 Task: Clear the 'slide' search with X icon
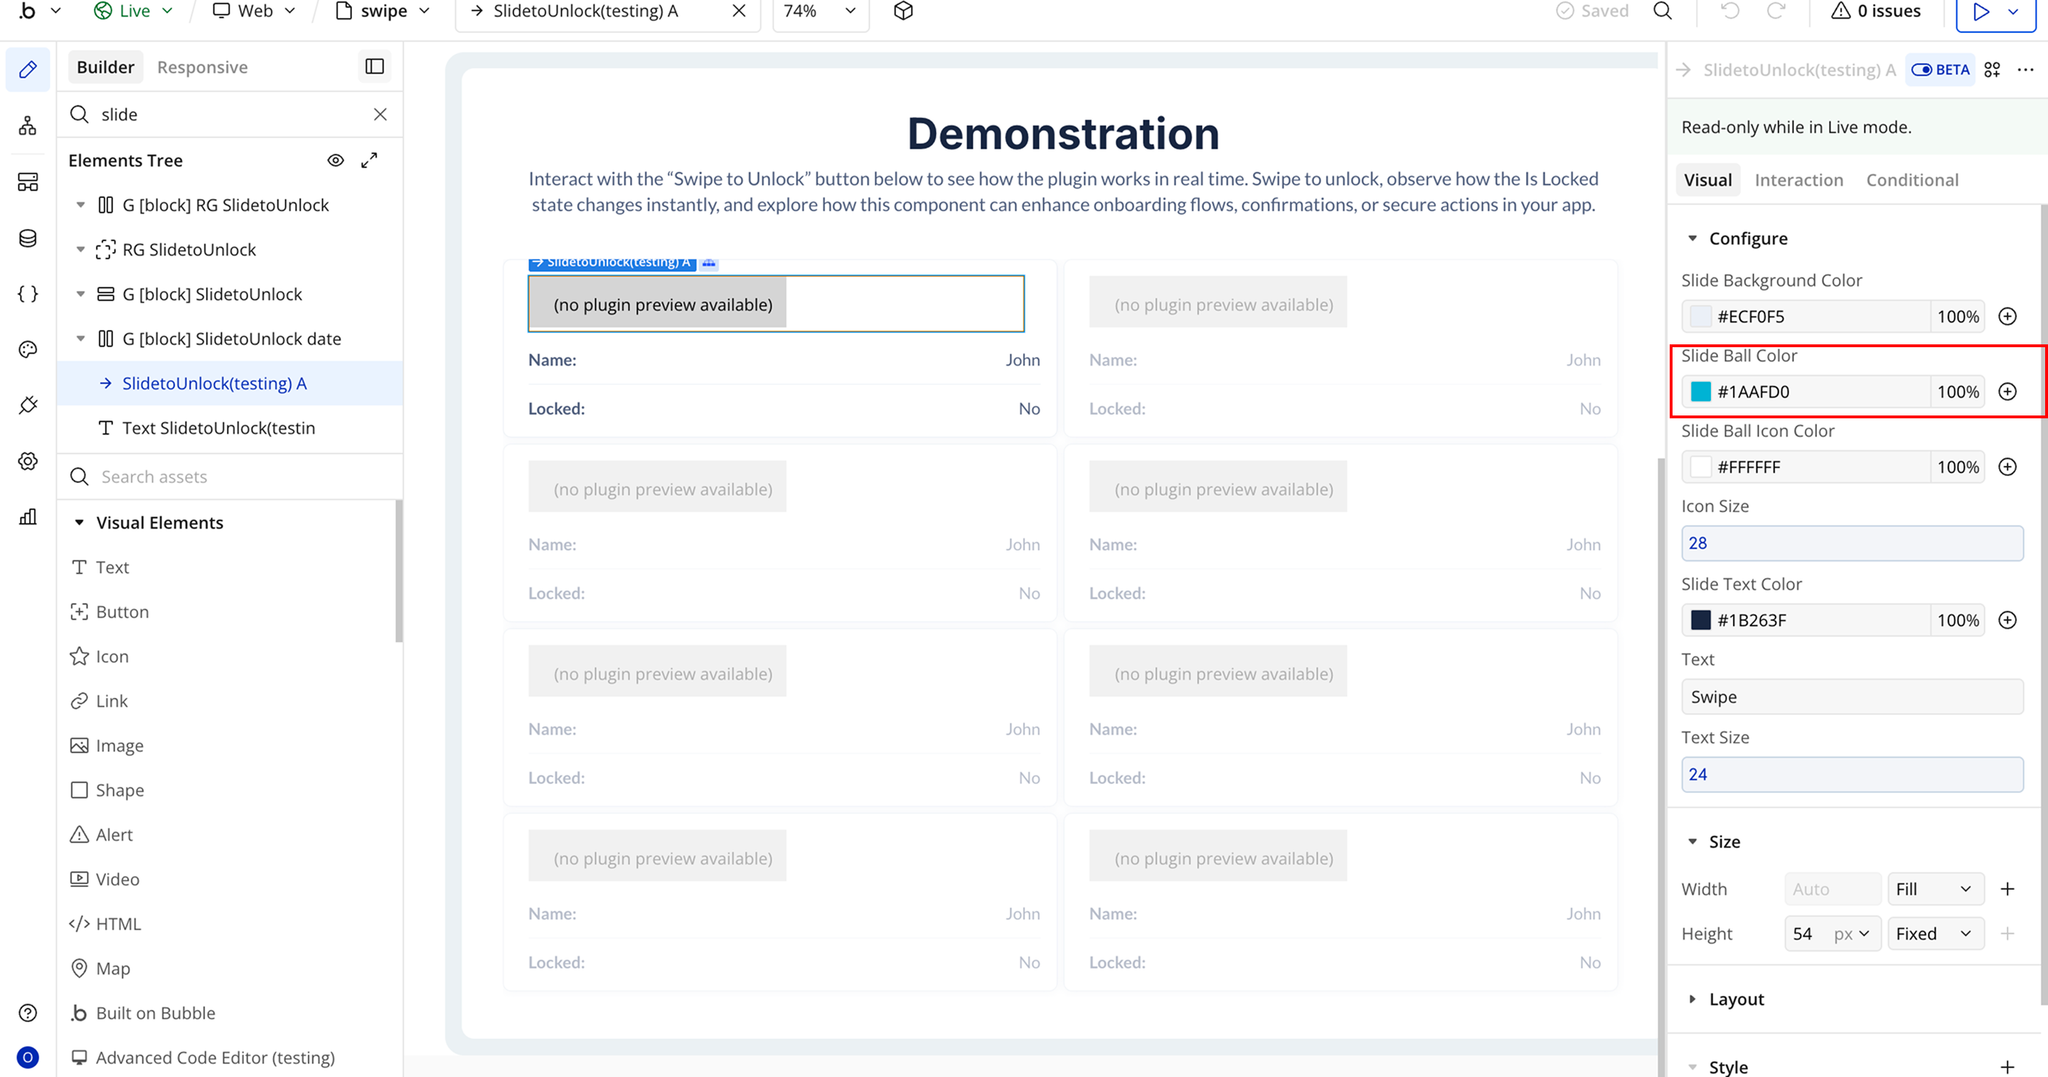coord(380,114)
